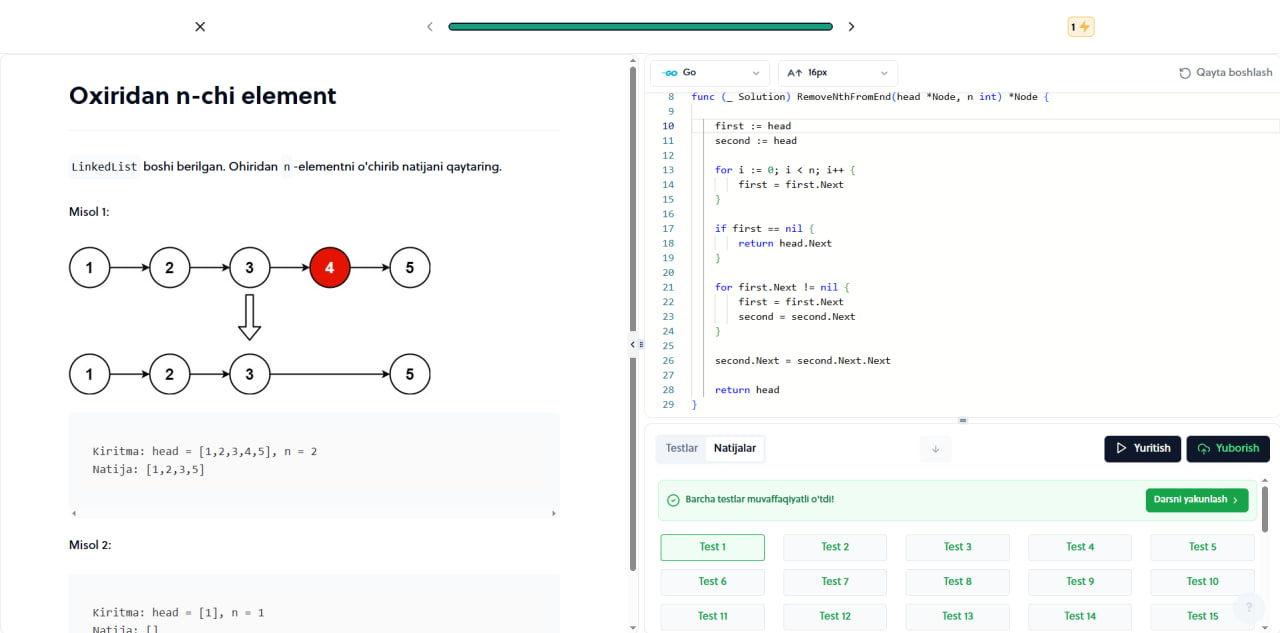This screenshot has width=1280, height=633.
Task: Click Darsni yakunlash to finish lesson
Action: click(1196, 500)
